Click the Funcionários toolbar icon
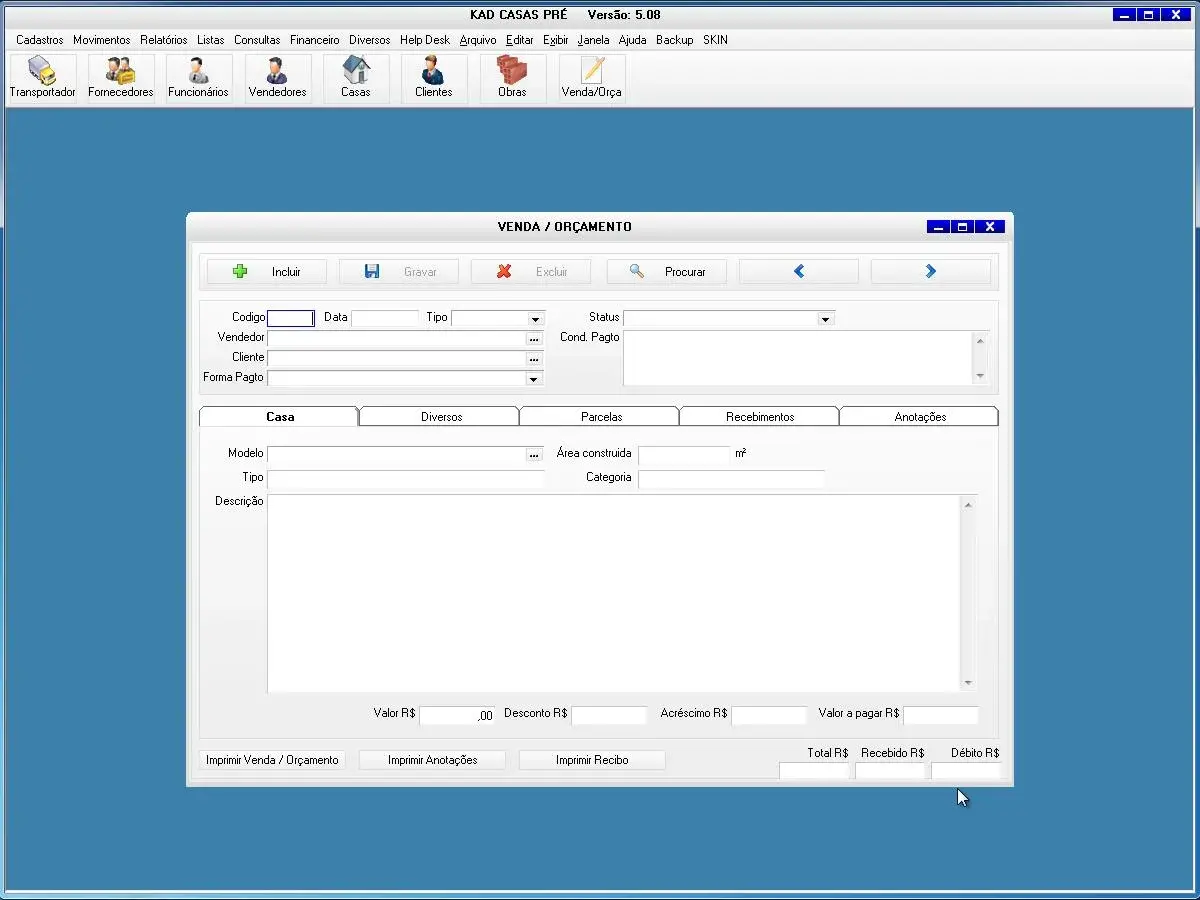The image size is (1200, 900). point(198,78)
